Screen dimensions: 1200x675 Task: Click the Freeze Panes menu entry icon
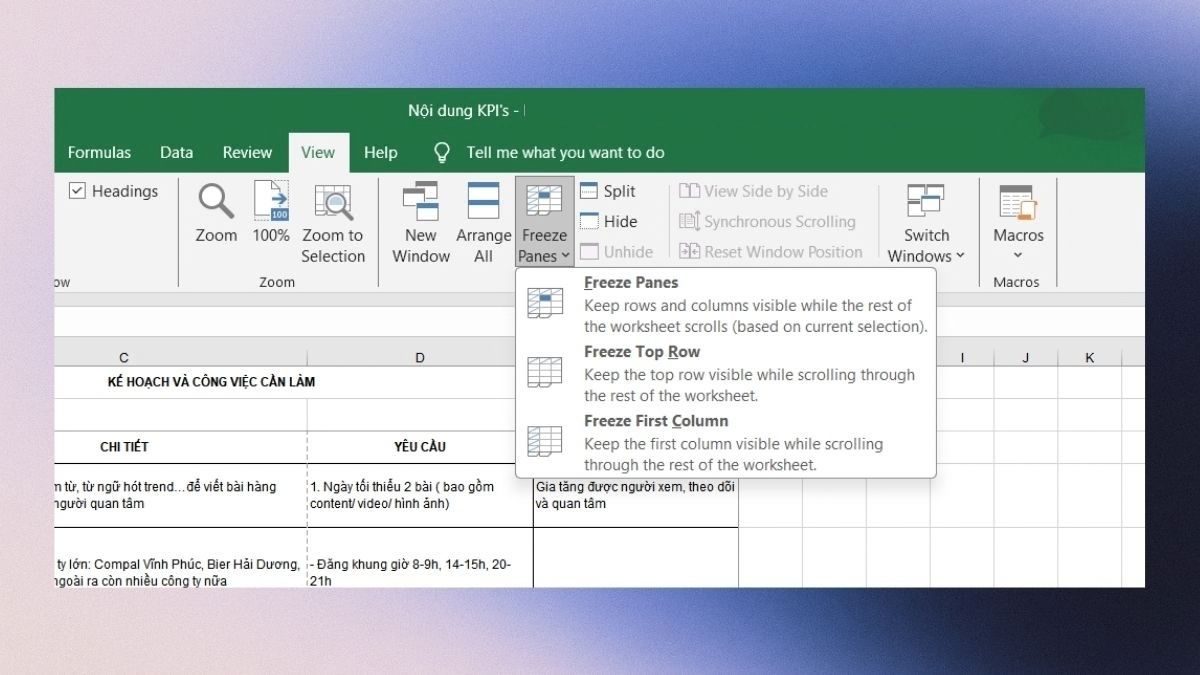click(545, 302)
